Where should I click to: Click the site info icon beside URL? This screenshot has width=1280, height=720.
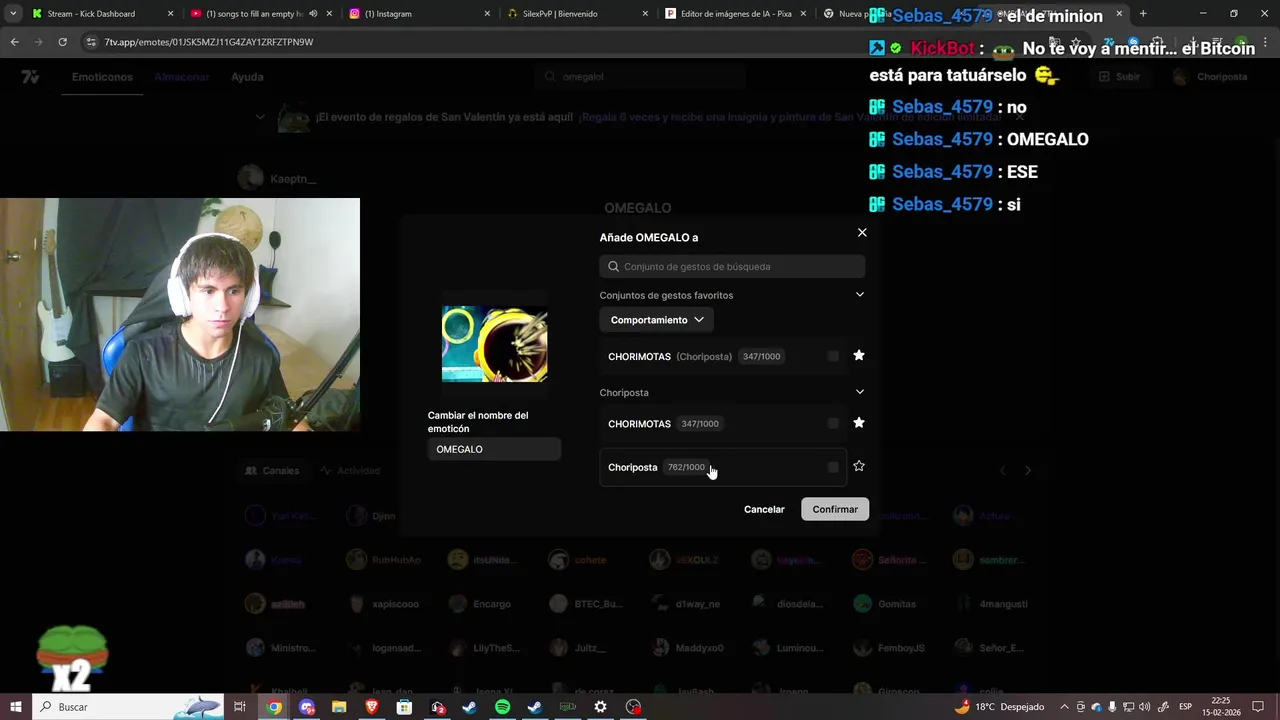(x=92, y=42)
